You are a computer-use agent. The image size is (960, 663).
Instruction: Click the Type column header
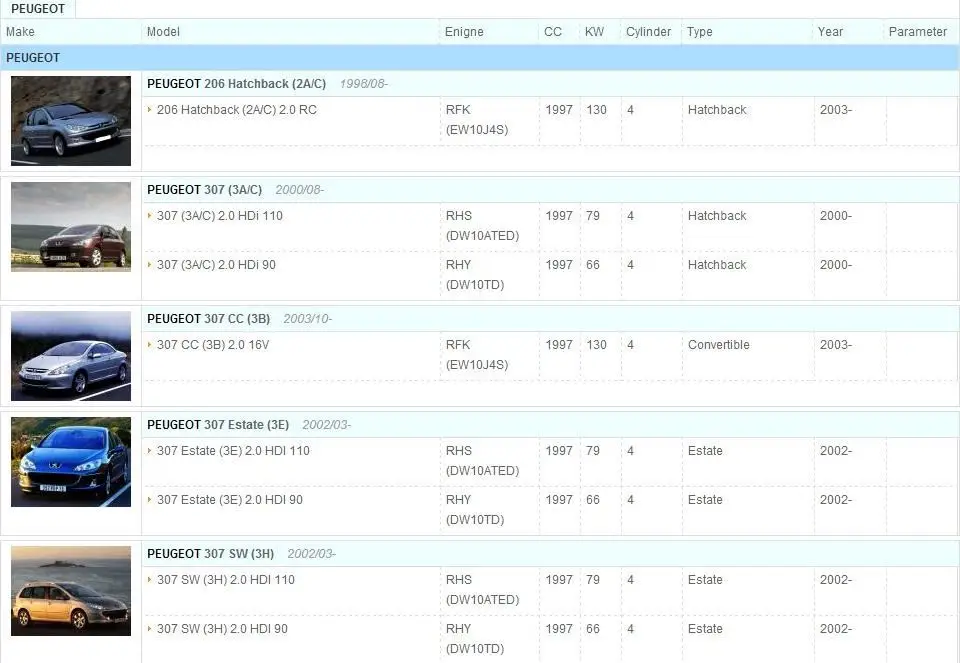(x=700, y=32)
